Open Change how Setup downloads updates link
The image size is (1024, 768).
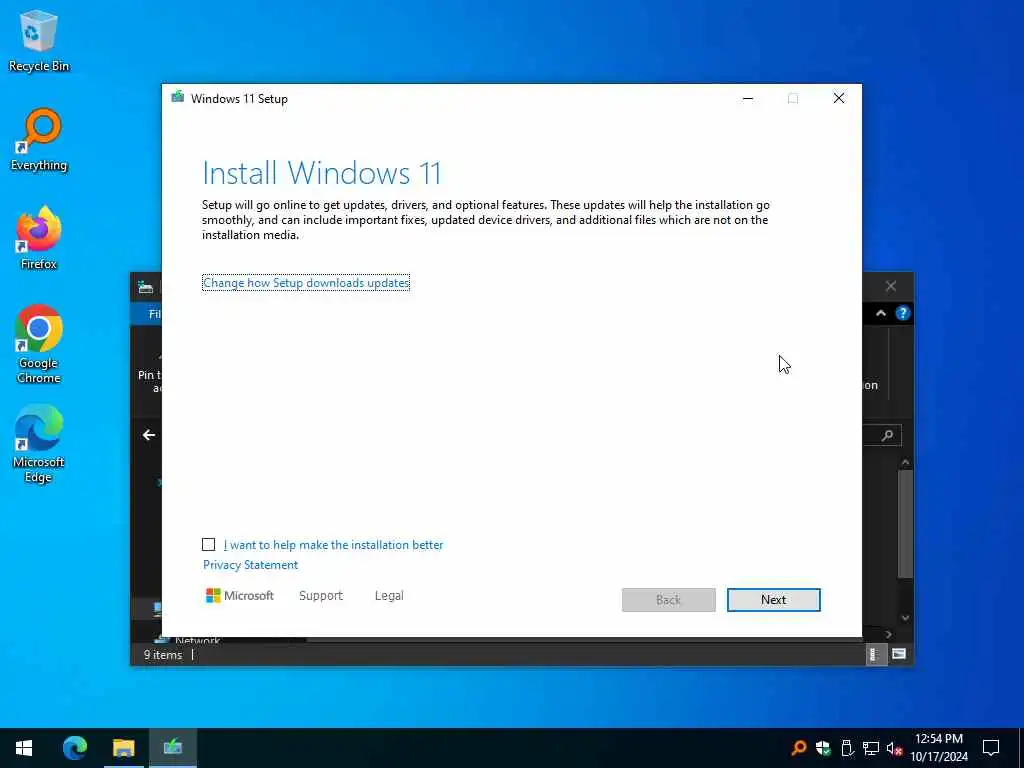point(306,283)
